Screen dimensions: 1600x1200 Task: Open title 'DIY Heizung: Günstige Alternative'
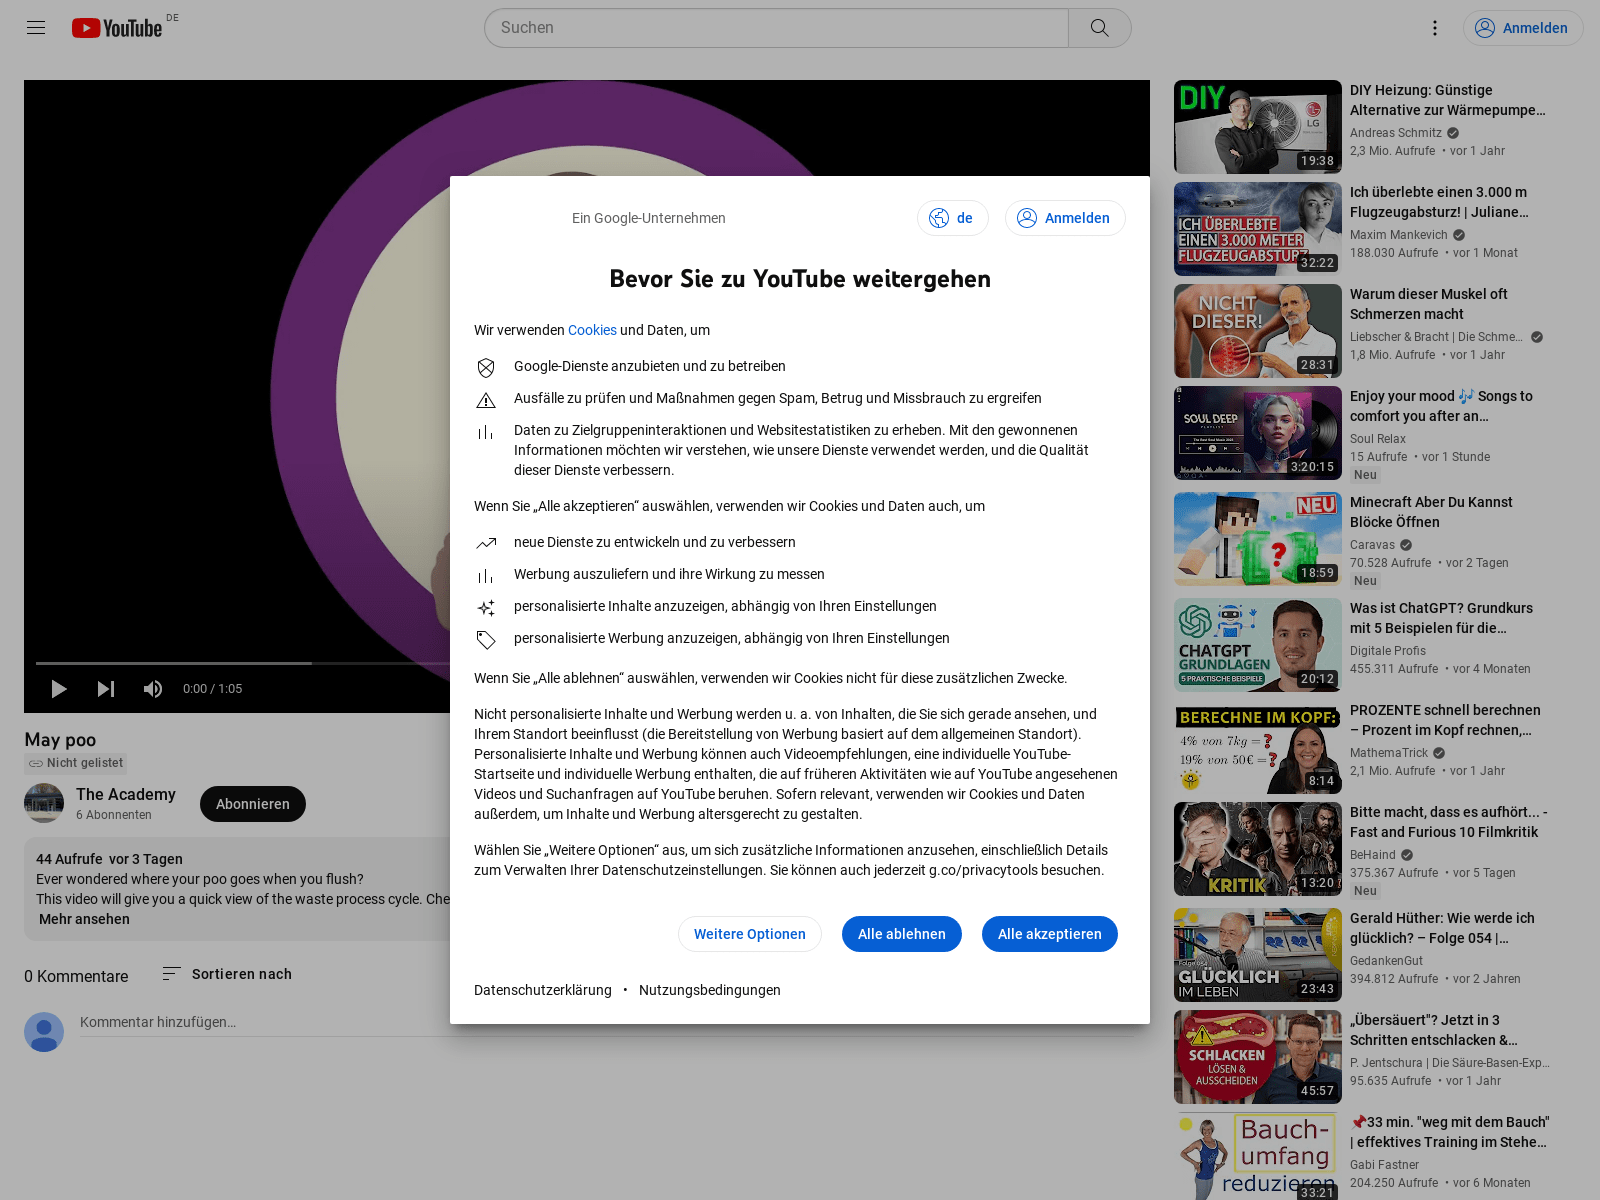[1448, 100]
